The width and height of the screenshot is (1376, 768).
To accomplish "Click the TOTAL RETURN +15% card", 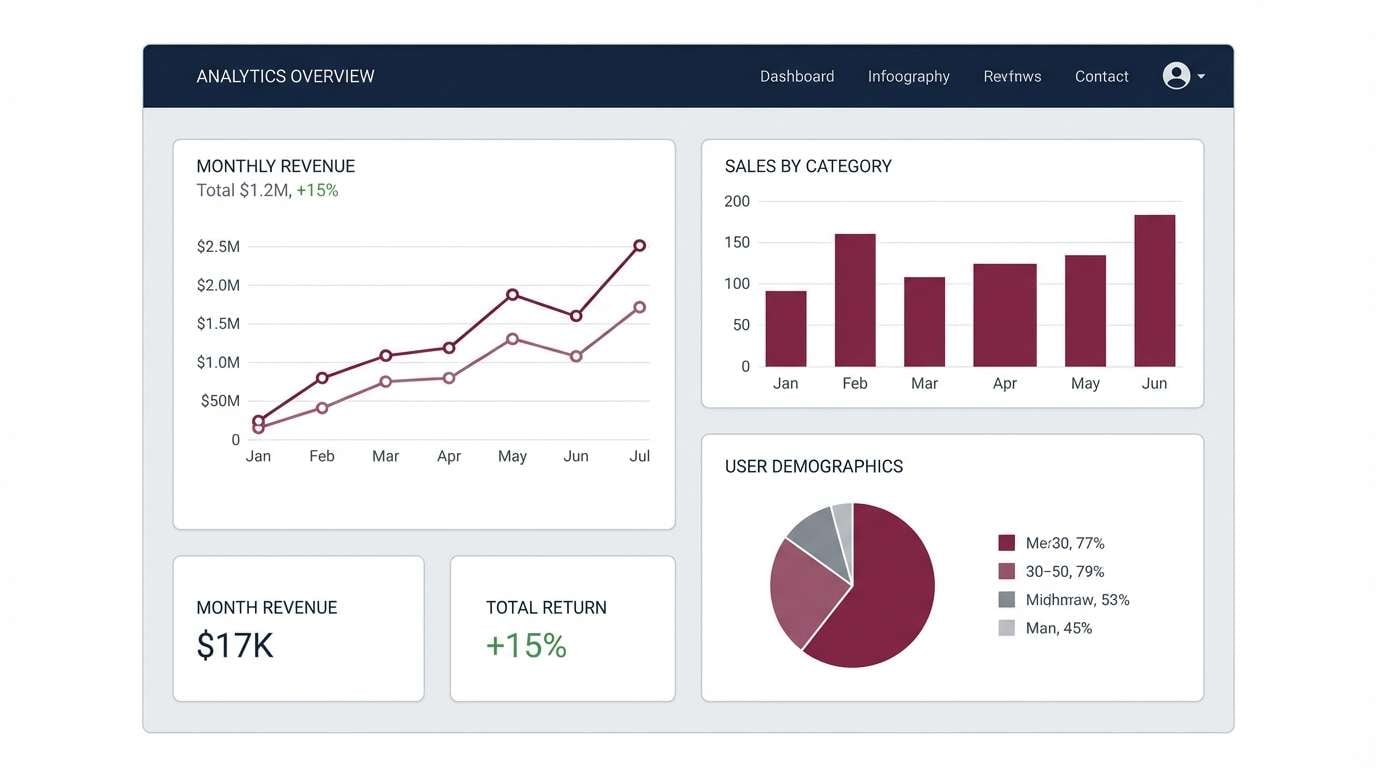I will 562,627.
